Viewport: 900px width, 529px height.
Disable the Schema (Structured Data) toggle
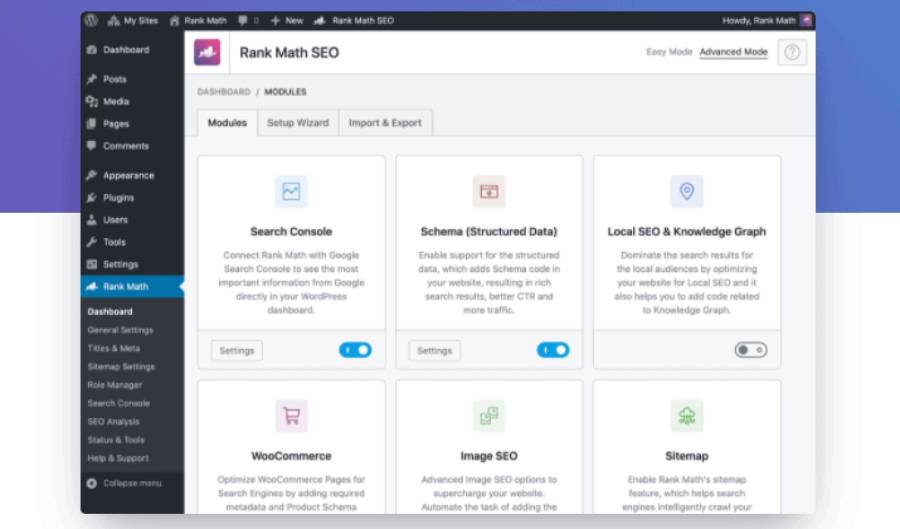pos(553,350)
